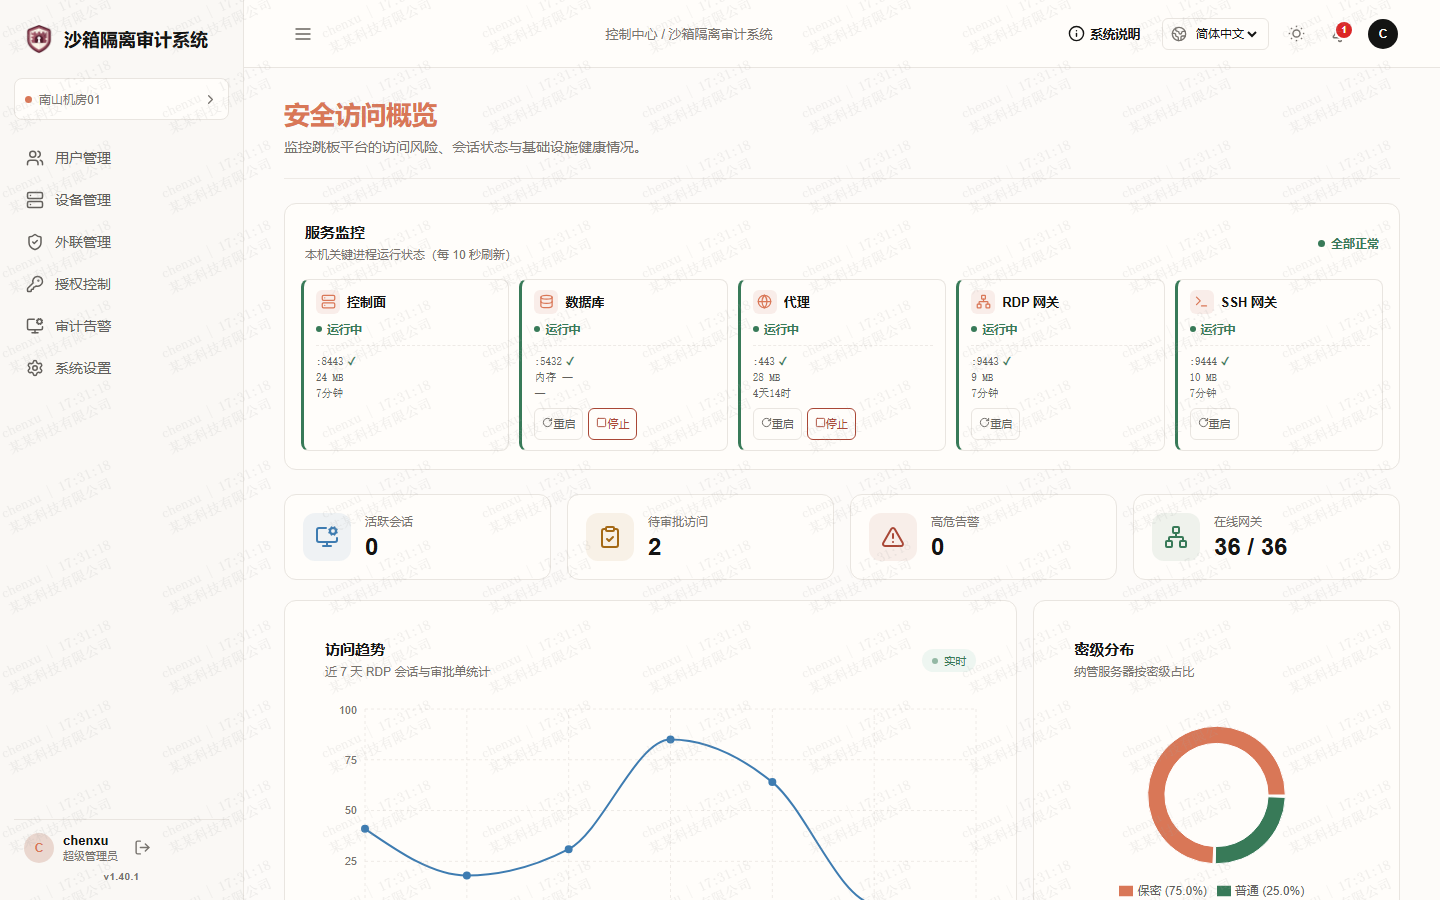Expand the 南山机房01 site selector
The width and height of the screenshot is (1440, 900).
coord(121,99)
